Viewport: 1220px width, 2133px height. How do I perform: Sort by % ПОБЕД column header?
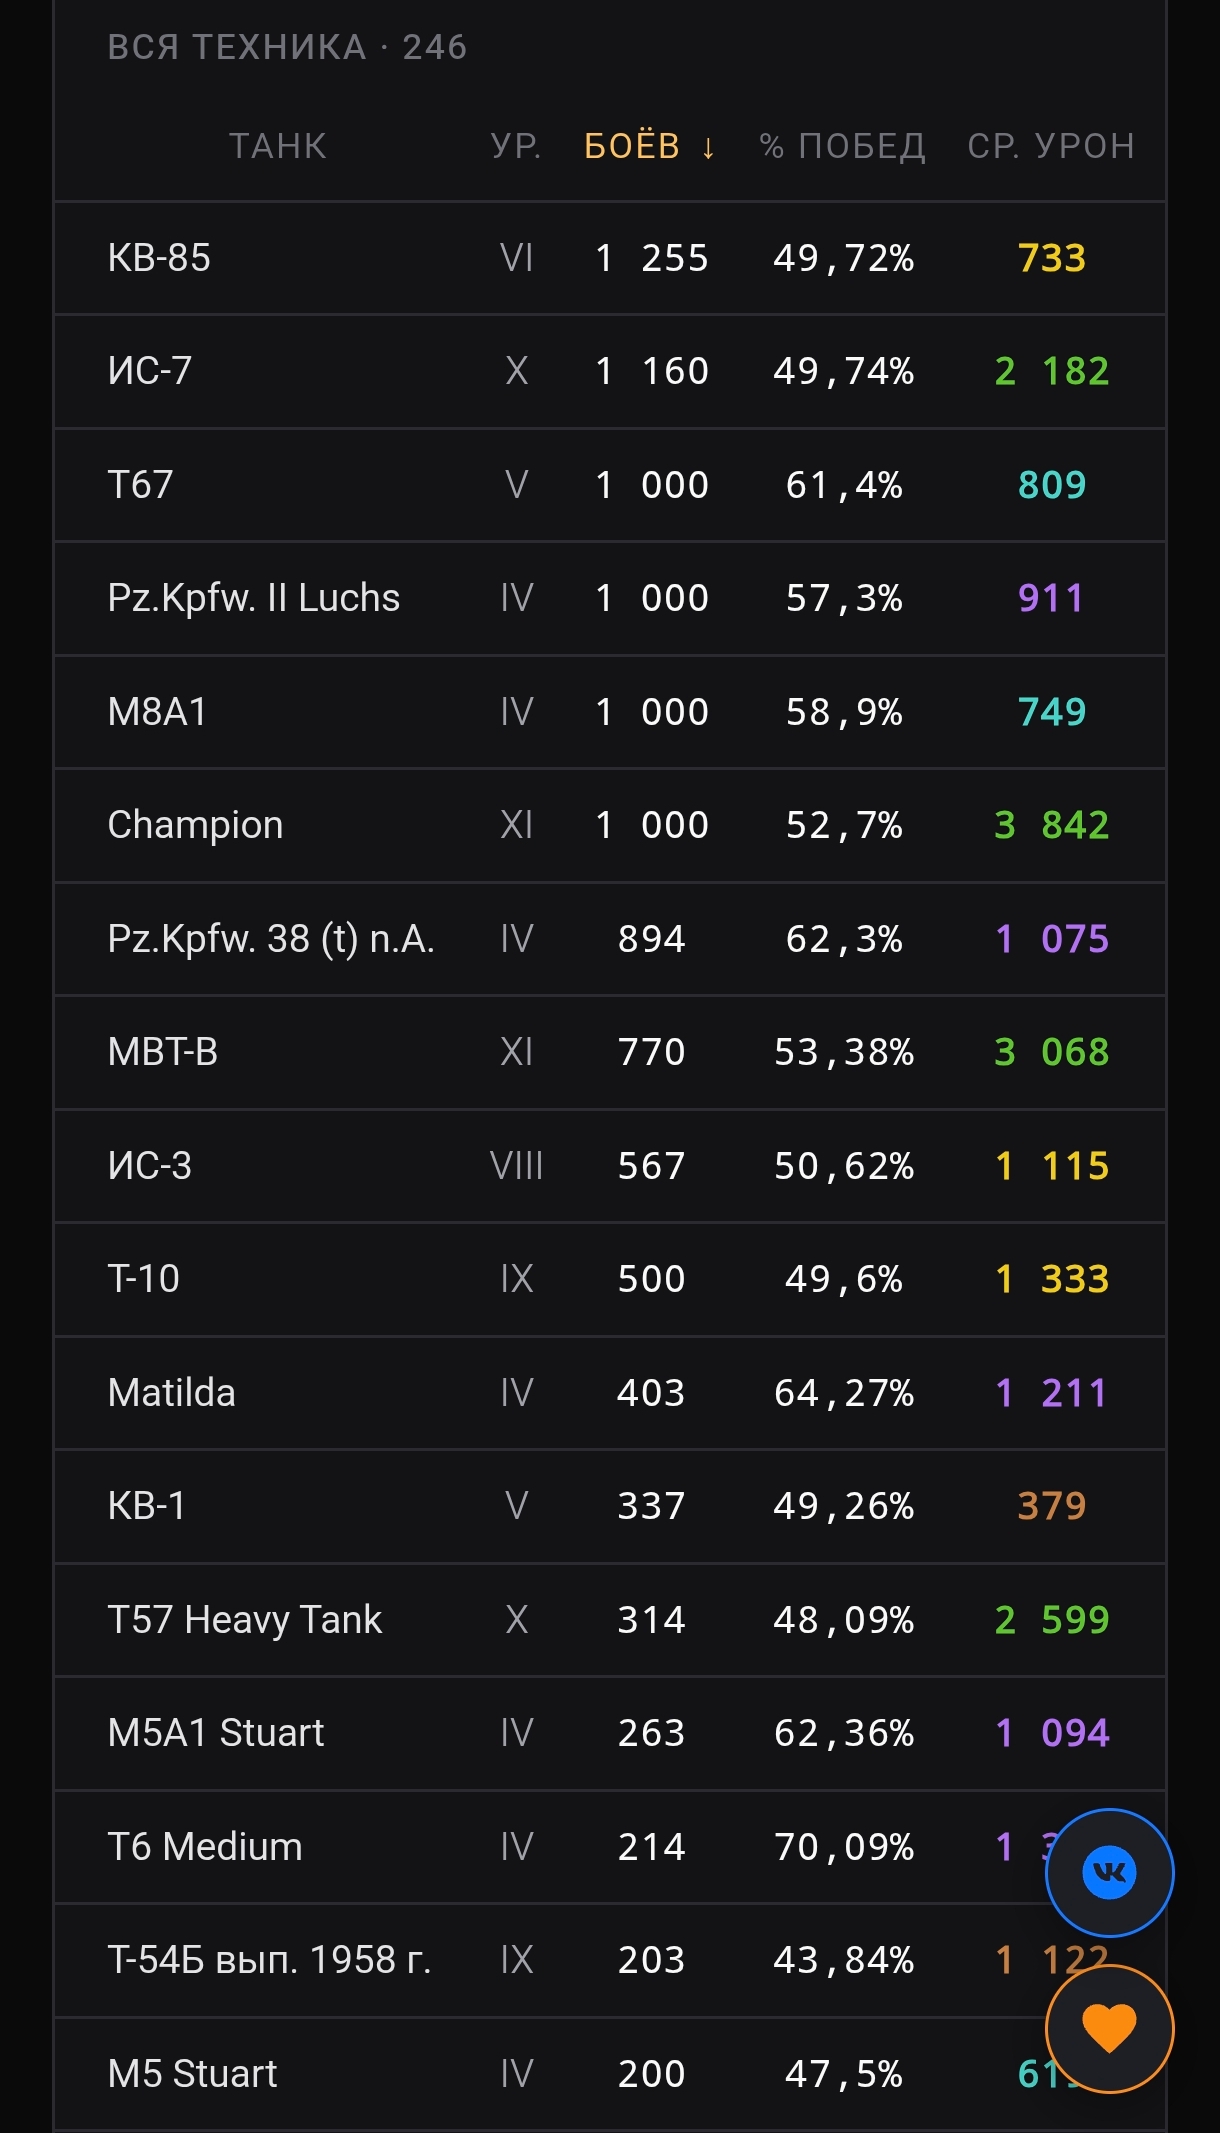click(x=842, y=146)
